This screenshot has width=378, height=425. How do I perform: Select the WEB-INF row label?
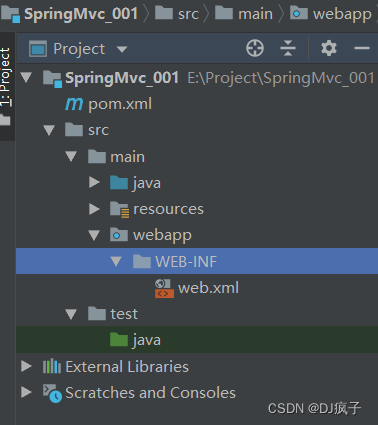[186, 262]
